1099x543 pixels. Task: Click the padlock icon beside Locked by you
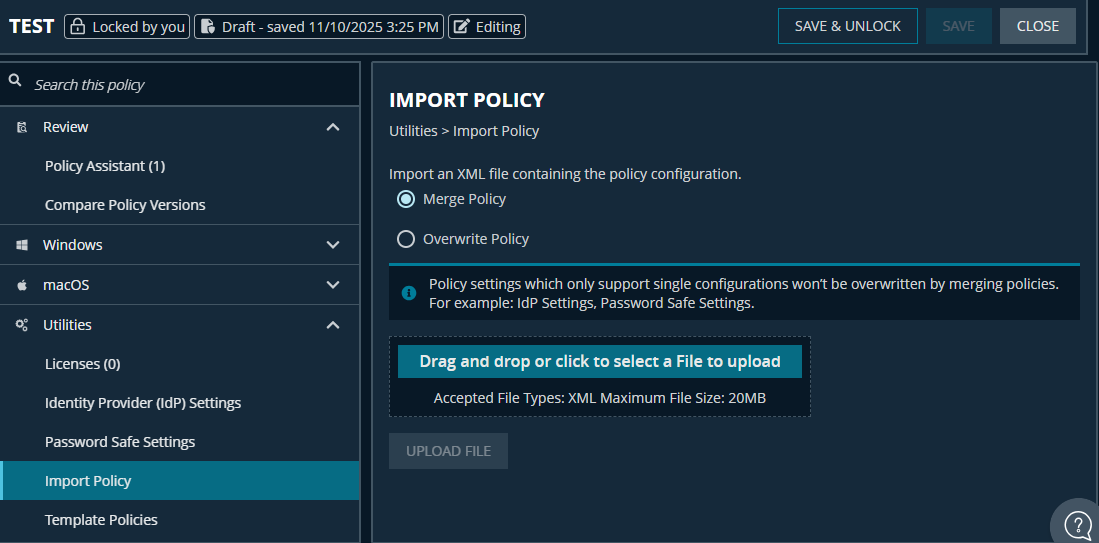click(78, 27)
